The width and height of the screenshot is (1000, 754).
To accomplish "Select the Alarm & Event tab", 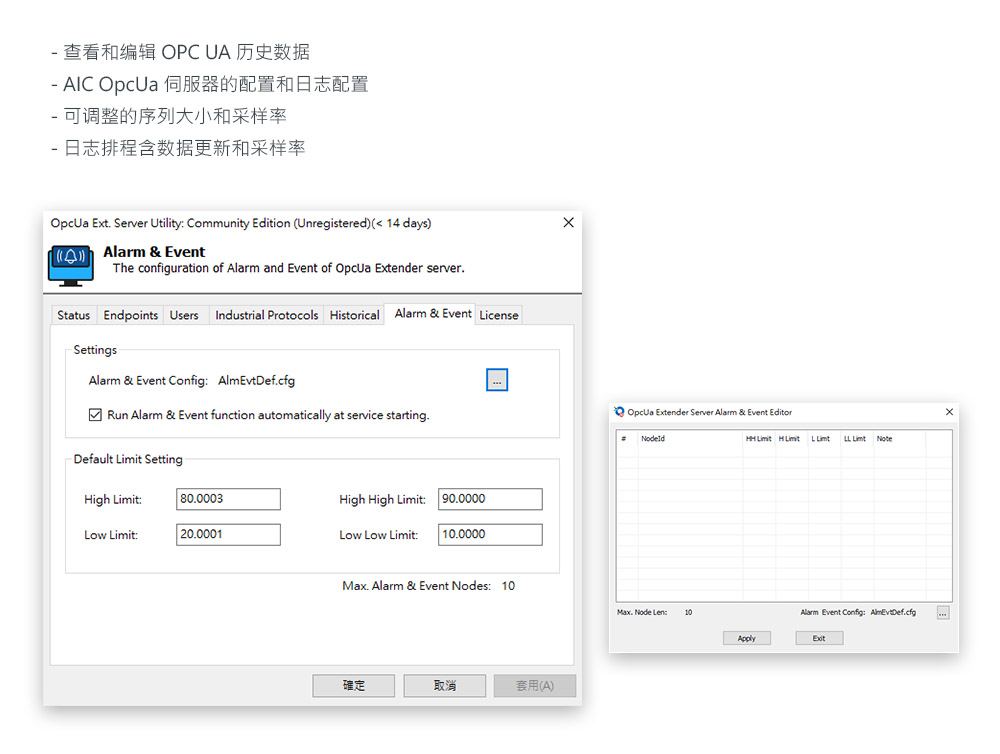I will 432,313.
